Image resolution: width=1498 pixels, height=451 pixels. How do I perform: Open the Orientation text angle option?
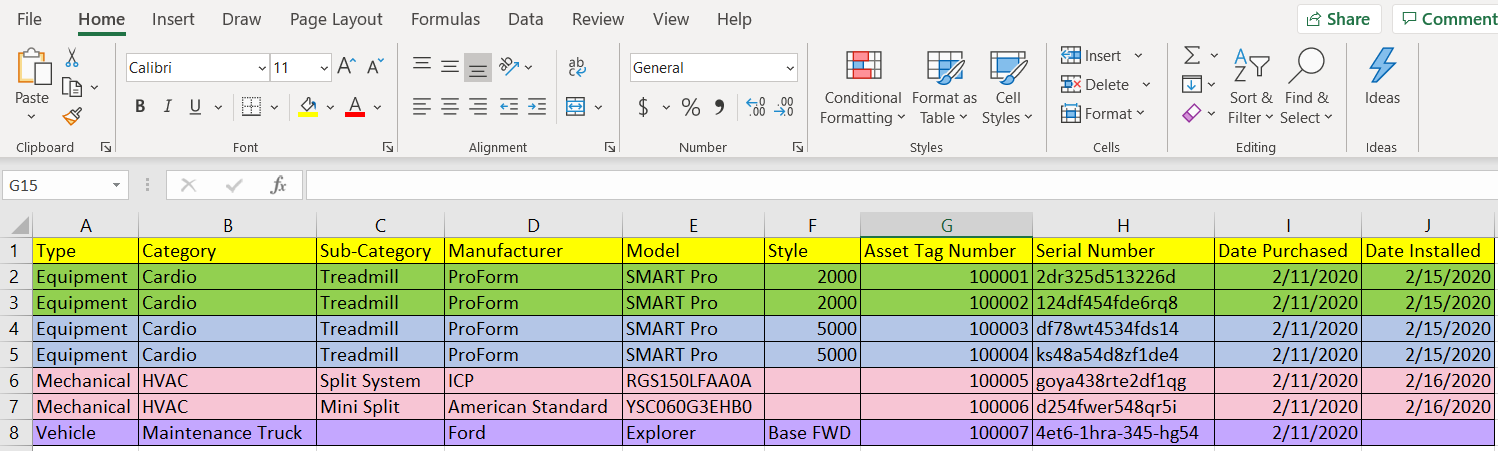[509, 67]
